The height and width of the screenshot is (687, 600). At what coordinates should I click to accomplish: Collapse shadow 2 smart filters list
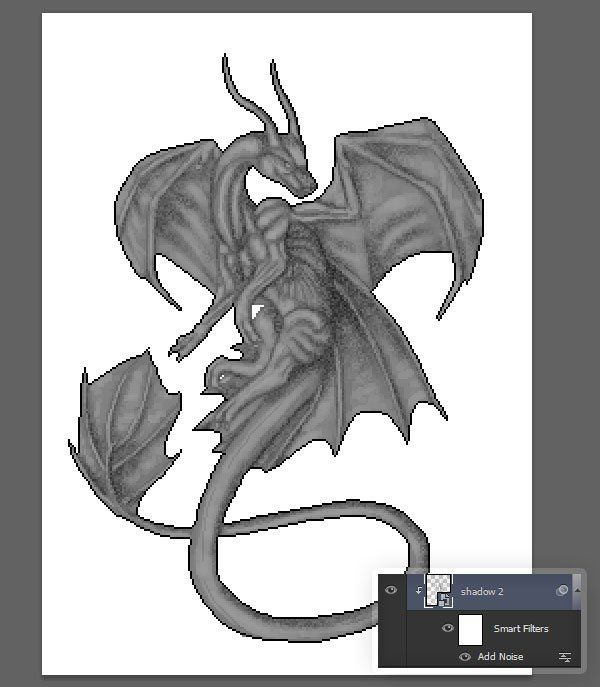[577, 590]
